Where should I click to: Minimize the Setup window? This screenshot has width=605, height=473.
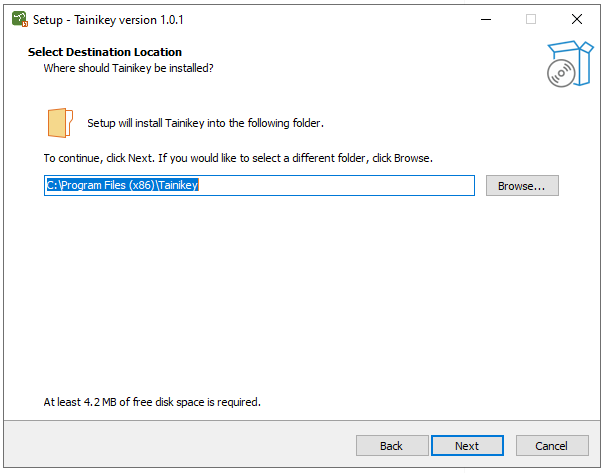[x=485, y=19]
